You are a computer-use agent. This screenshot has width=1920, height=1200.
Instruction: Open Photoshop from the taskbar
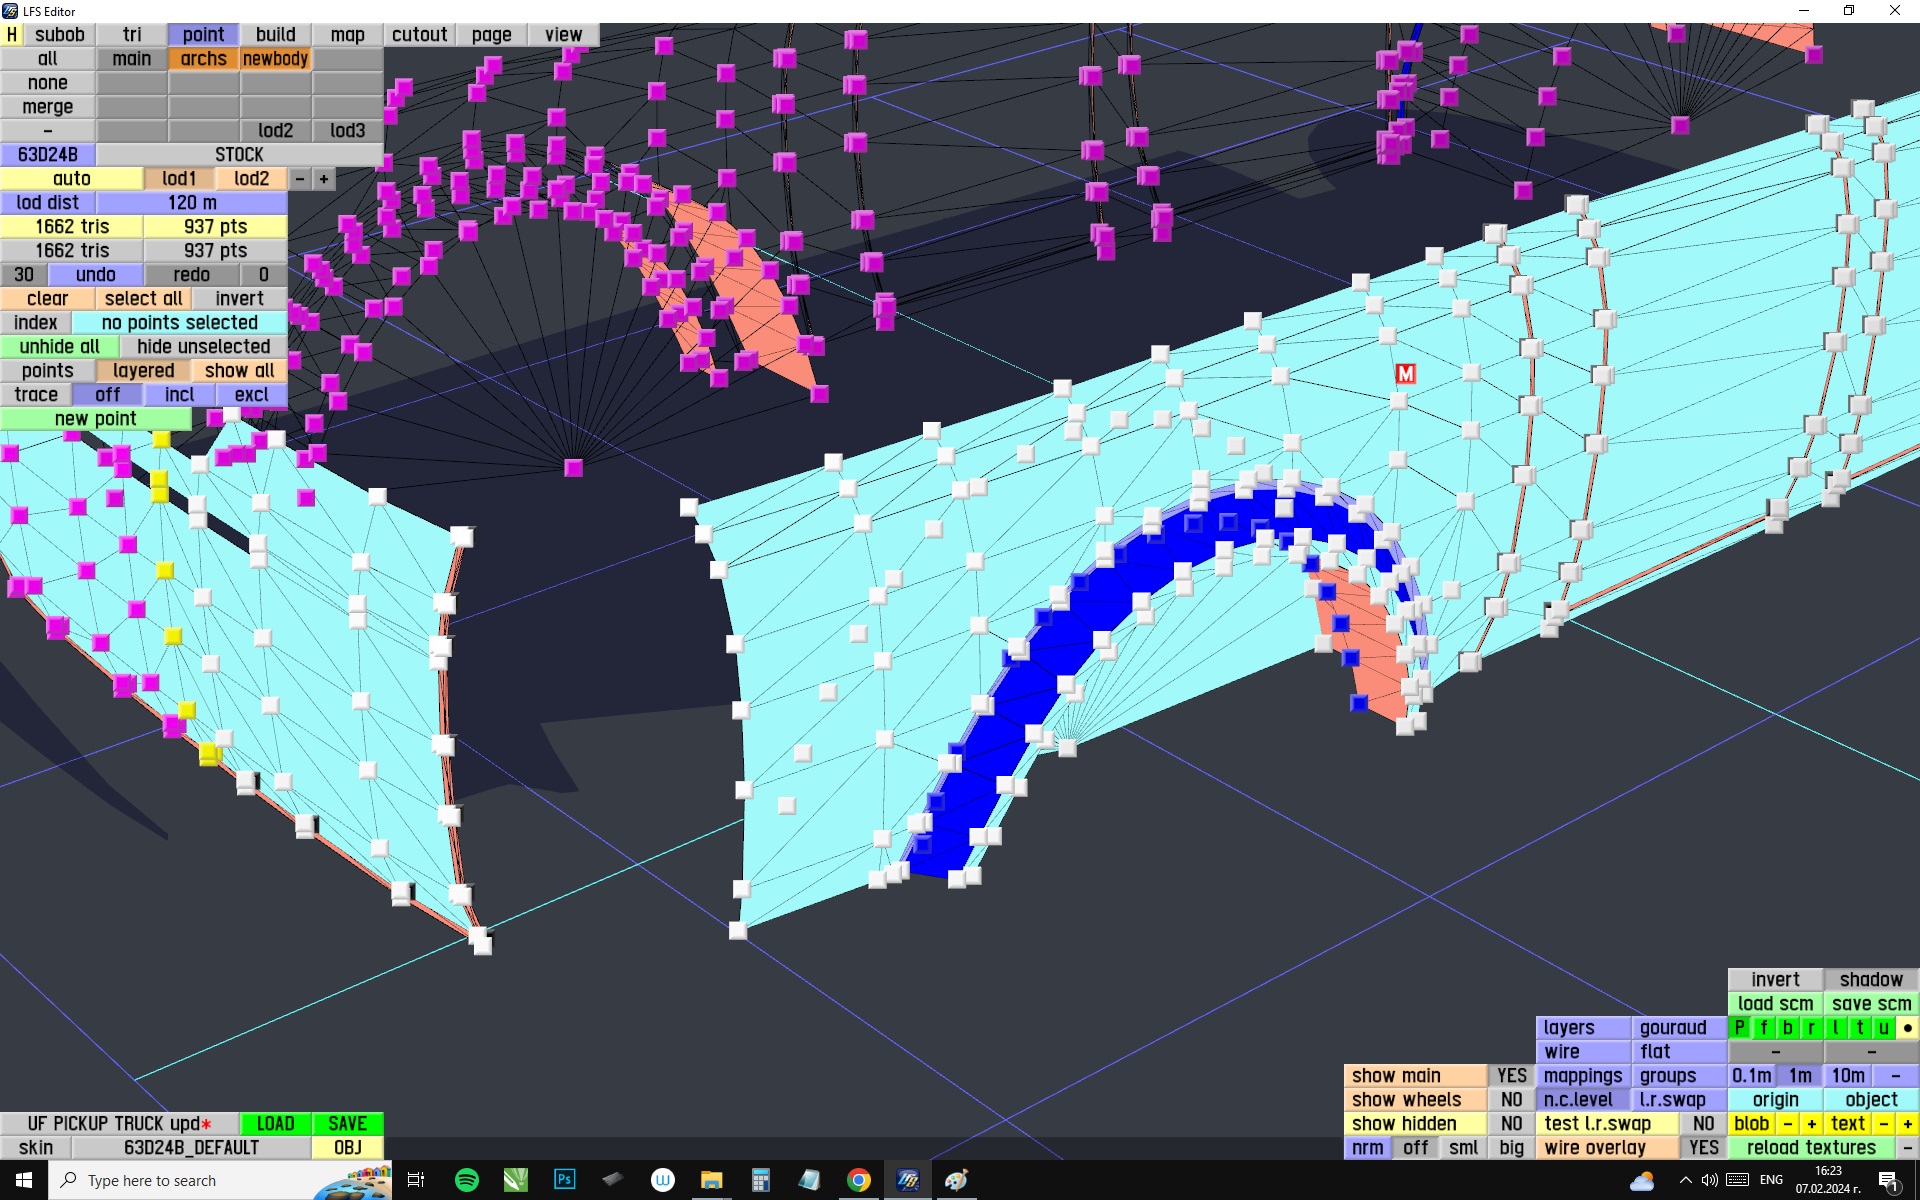pyautogui.click(x=564, y=1180)
